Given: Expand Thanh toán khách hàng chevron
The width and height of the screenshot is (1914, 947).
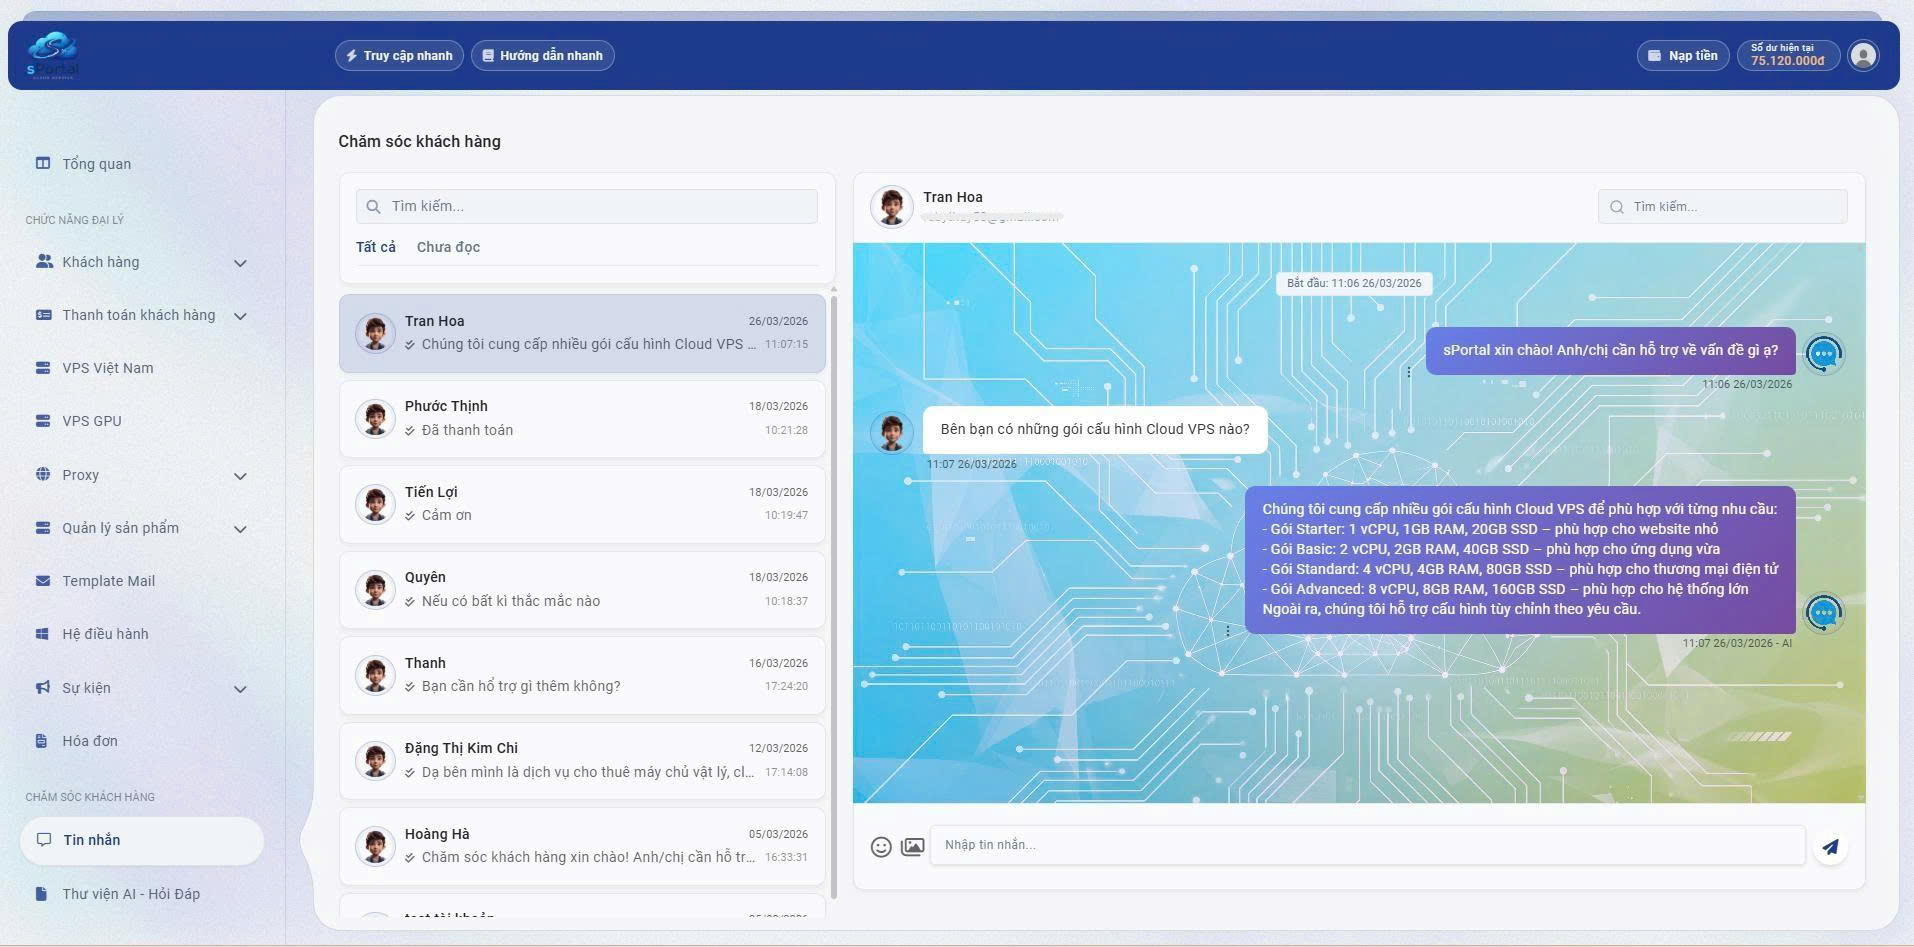Looking at the screenshot, I should pyautogui.click(x=240, y=316).
